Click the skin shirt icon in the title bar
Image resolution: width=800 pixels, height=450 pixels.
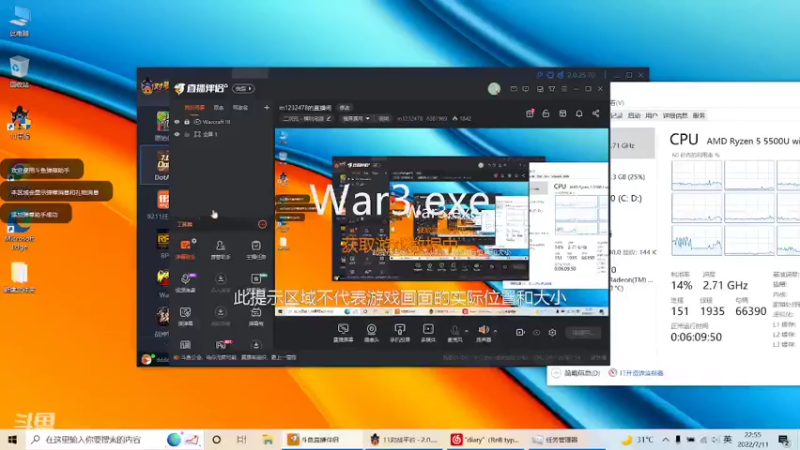pyautogui.click(x=552, y=89)
